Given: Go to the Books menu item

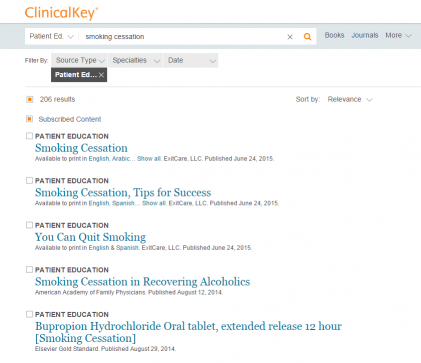Looking at the screenshot, I should click(334, 35).
